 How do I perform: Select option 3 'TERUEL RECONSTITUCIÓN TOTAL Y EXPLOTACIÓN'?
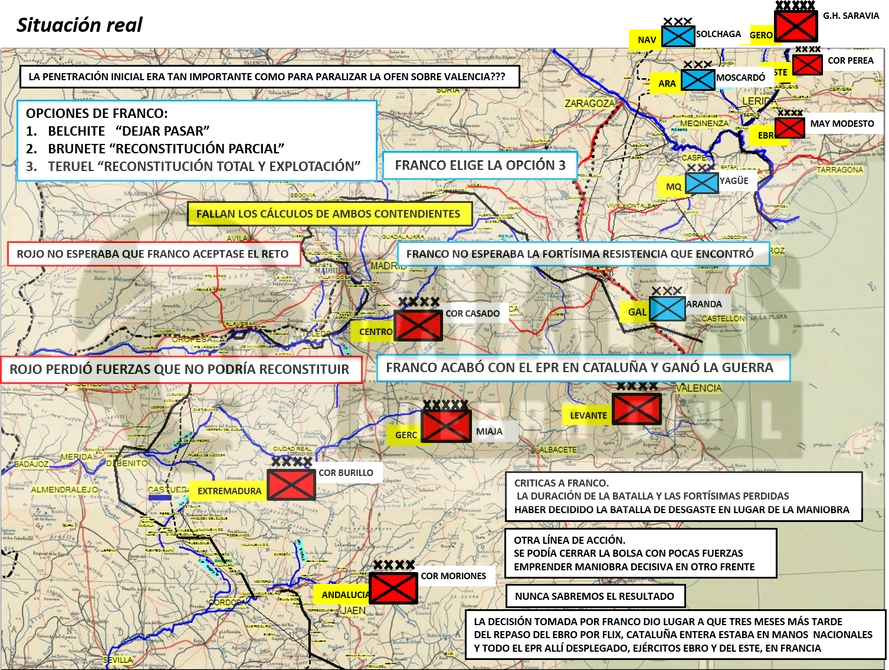(x=193, y=166)
